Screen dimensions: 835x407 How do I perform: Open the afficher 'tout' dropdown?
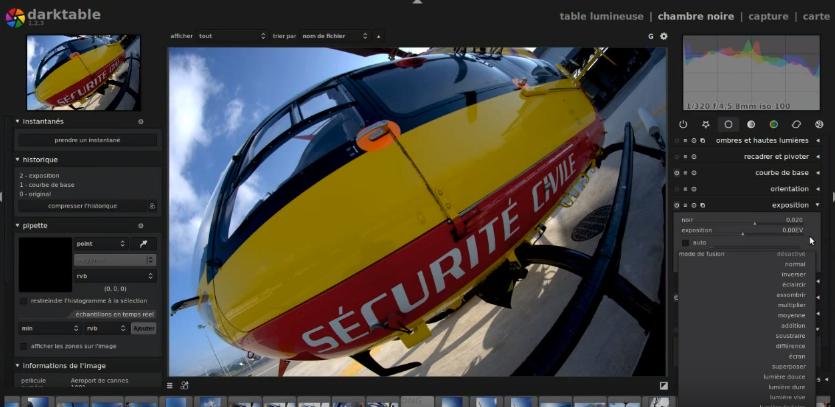232,36
